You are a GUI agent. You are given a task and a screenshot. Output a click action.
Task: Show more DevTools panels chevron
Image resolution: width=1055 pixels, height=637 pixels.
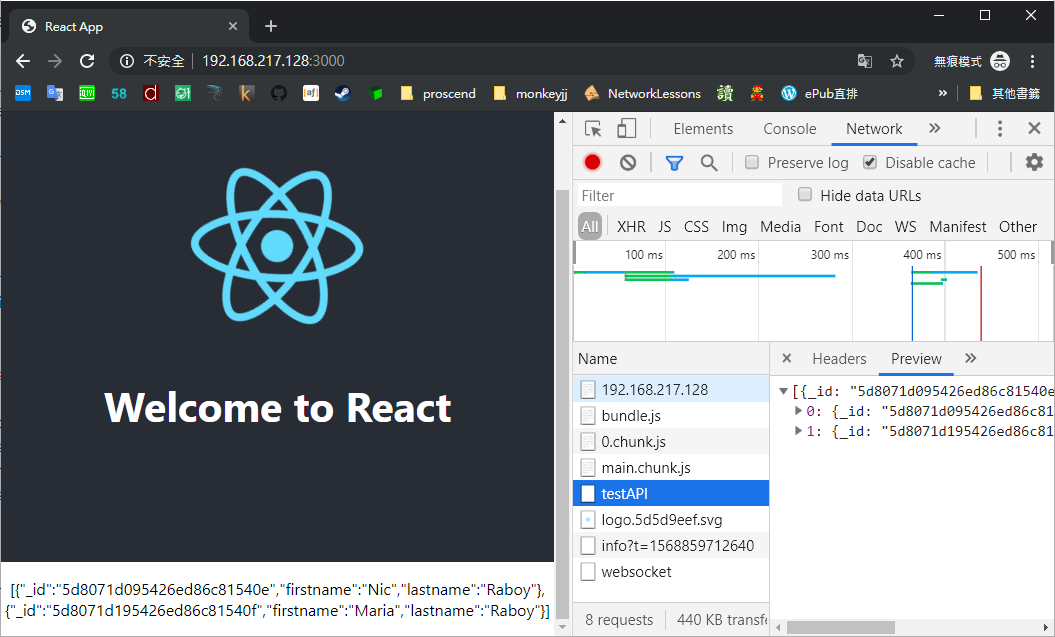click(x=935, y=128)
